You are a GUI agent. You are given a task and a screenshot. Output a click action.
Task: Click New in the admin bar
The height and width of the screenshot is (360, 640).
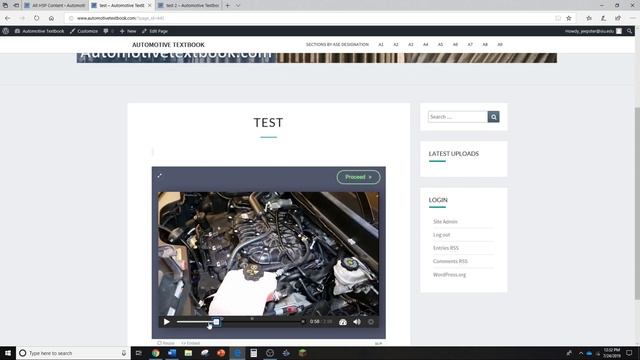[128, 31]
